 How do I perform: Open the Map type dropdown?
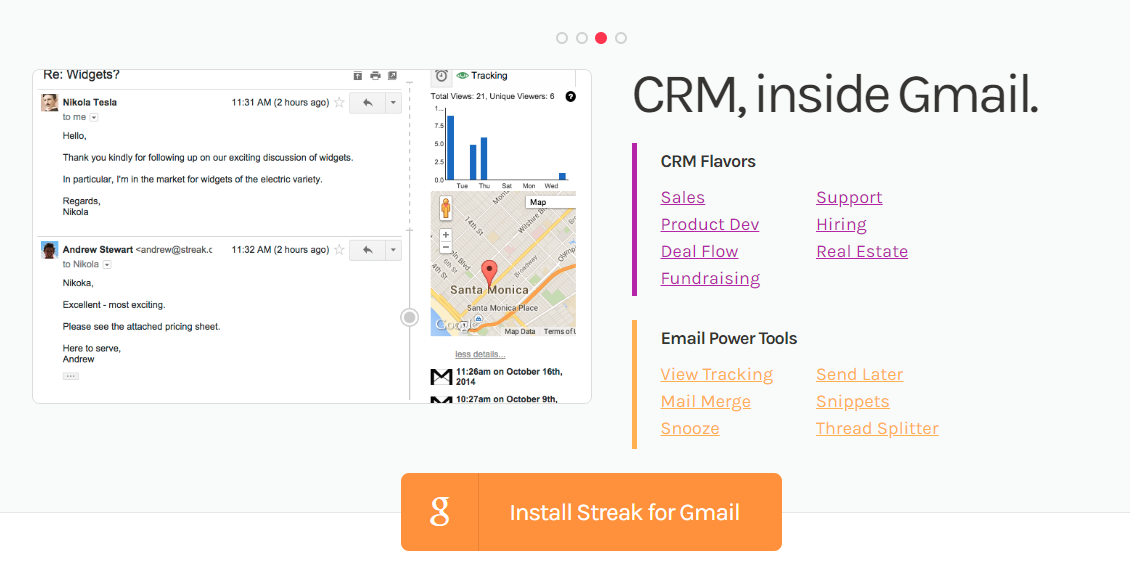551,202
